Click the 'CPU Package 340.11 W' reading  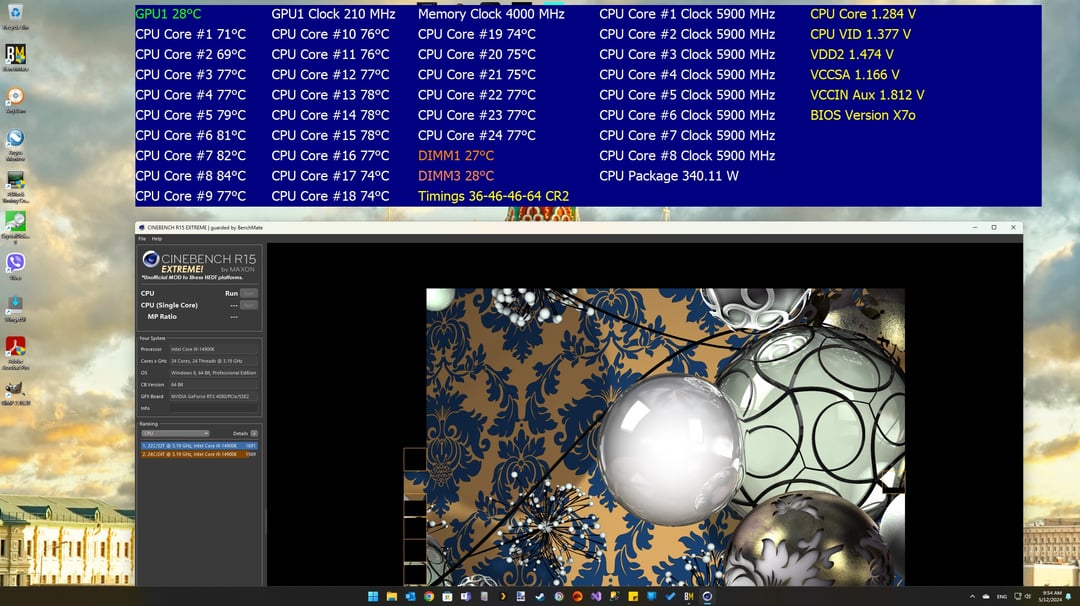coord(669,176)
